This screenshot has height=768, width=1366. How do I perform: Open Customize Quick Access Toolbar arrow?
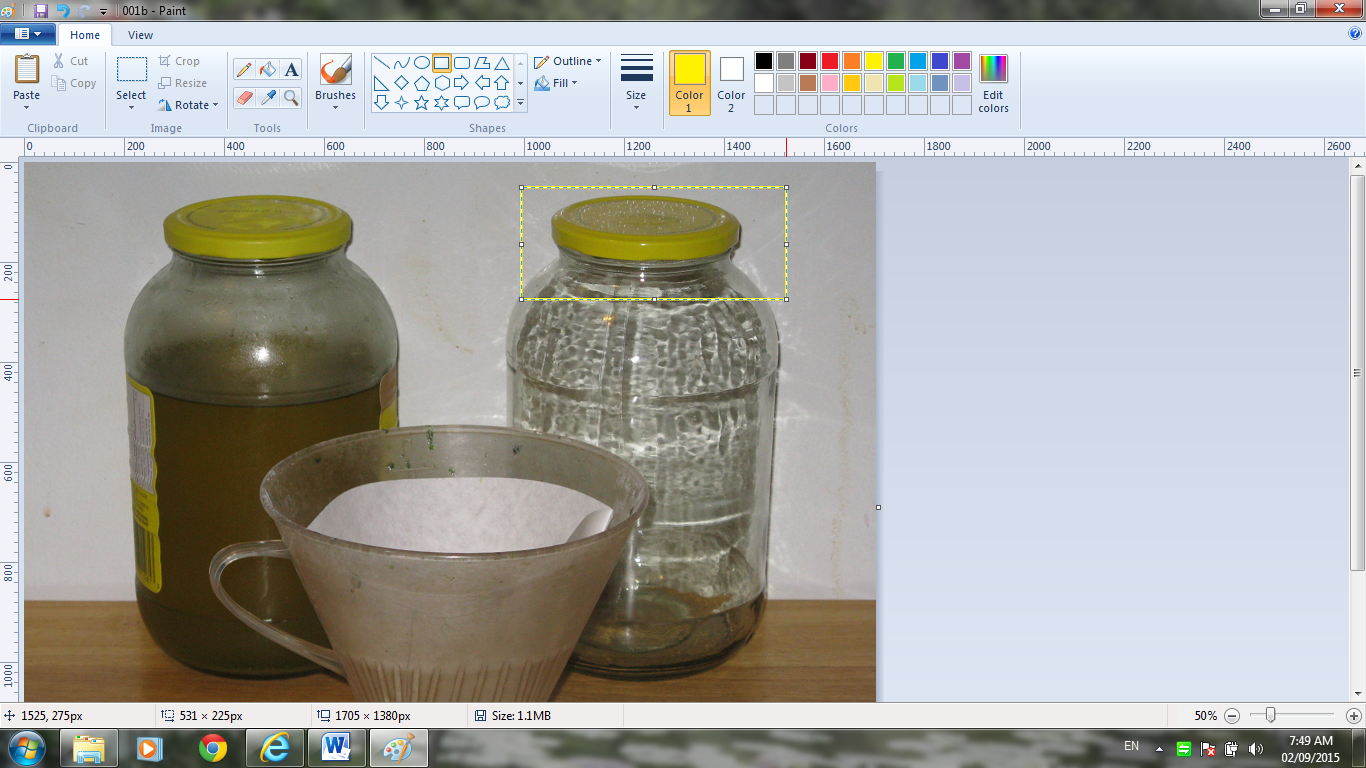(103, 11)
